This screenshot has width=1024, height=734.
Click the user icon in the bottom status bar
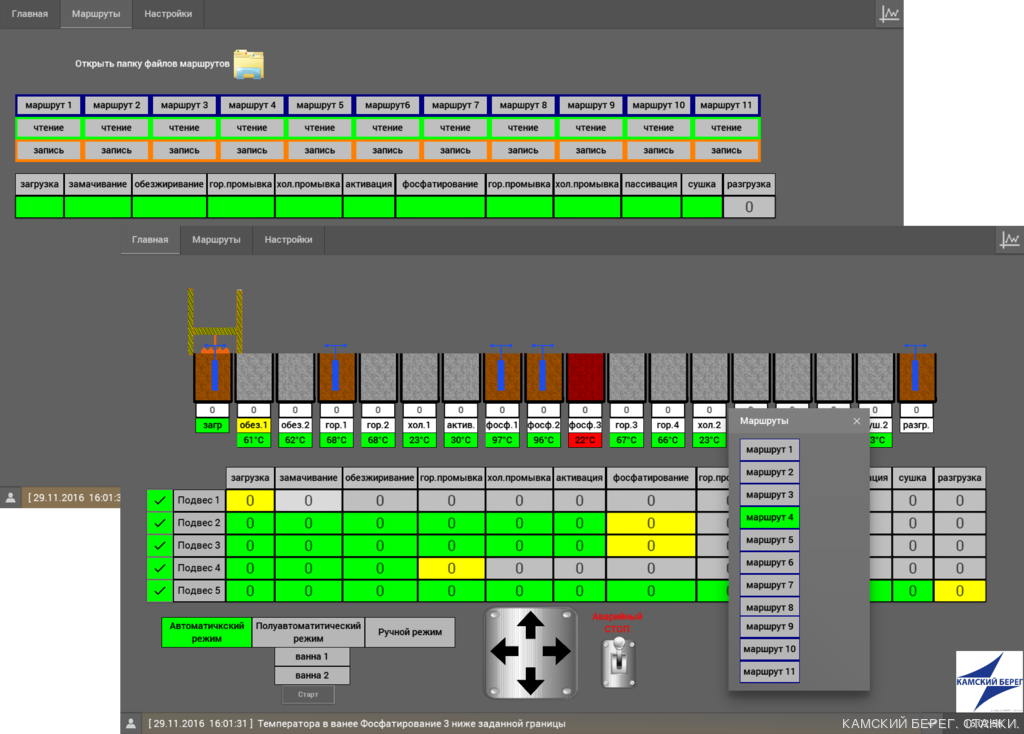point(130,723)
